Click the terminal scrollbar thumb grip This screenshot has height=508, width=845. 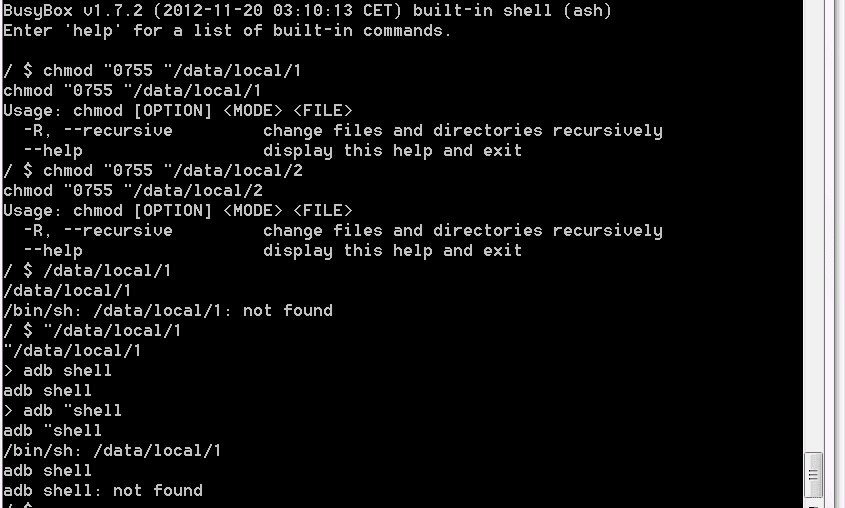[813, 475]
